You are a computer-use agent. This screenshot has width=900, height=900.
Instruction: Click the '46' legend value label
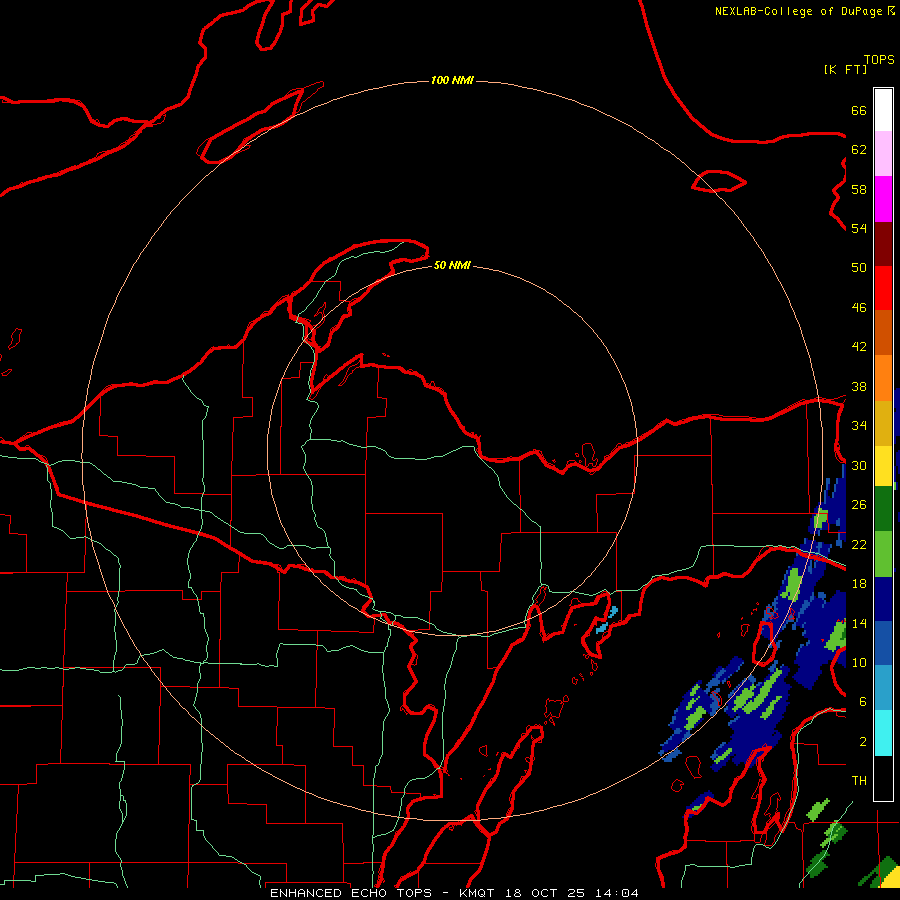(859, 308)
